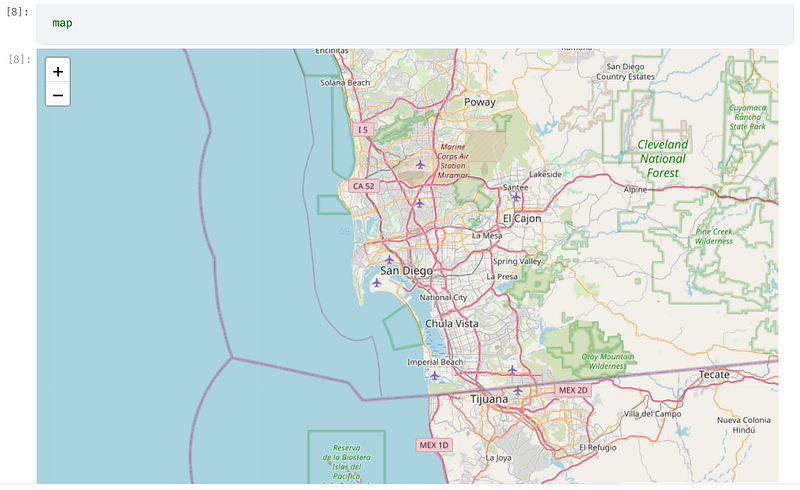Click the 'Marine Corps Air Station Miramar' label

[453, 161]
